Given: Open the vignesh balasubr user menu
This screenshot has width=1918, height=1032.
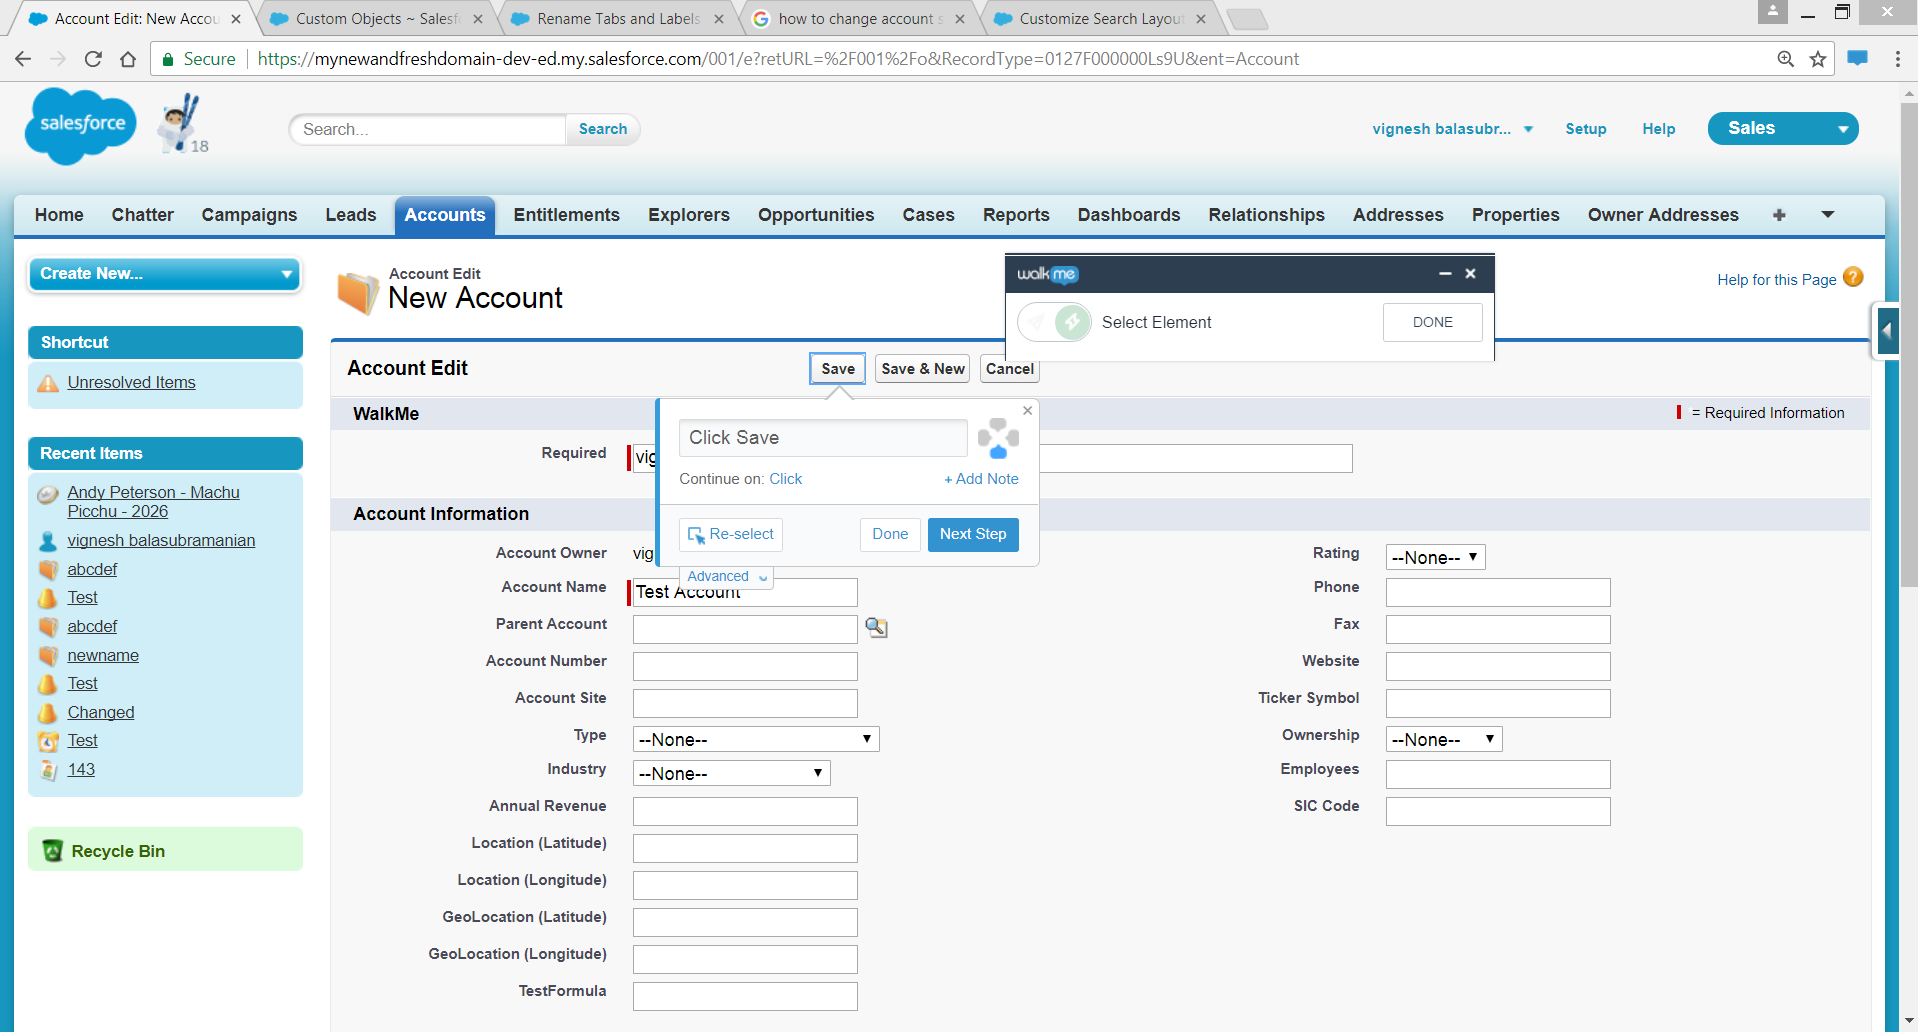Looking at the screenshot, I should tap(1452, 129).
